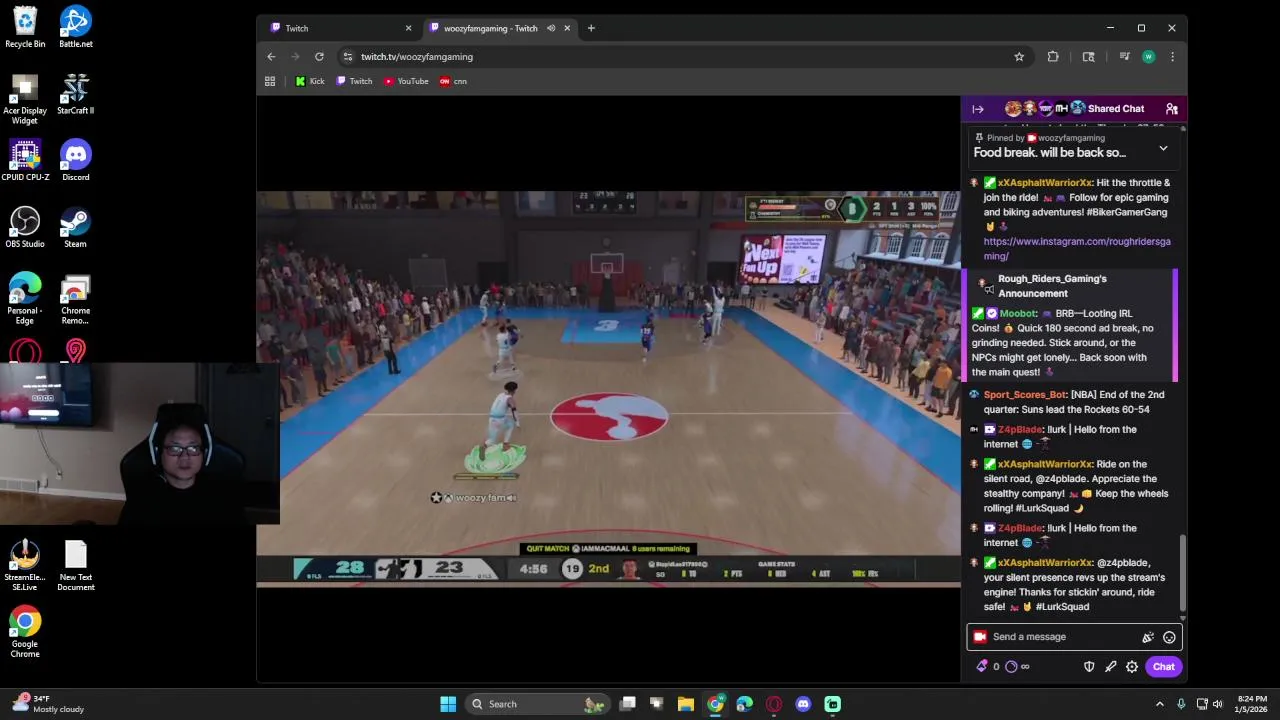The width and height of the screenshot is (1280, 720).
Task: Open the Twitch bookmark
Action: (x=355, y=81)
